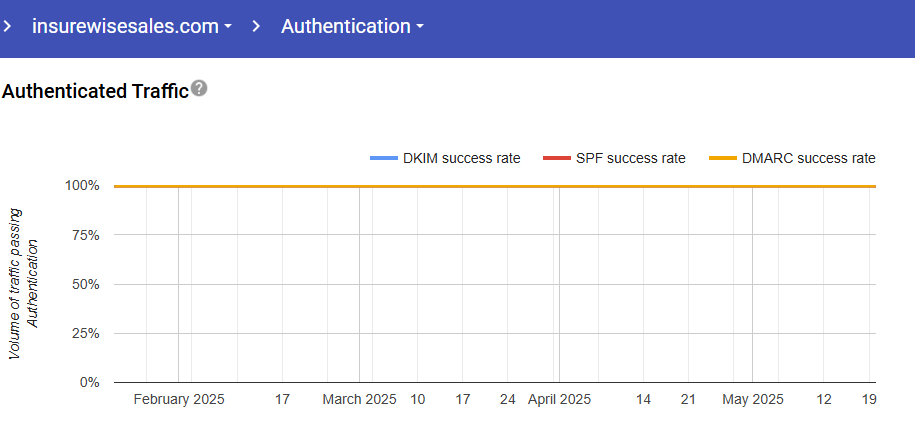The height and width of the screenshot is (421, 915).
Task: Click the help icon beside Authenticated Traffic
Action: [199, 89]
